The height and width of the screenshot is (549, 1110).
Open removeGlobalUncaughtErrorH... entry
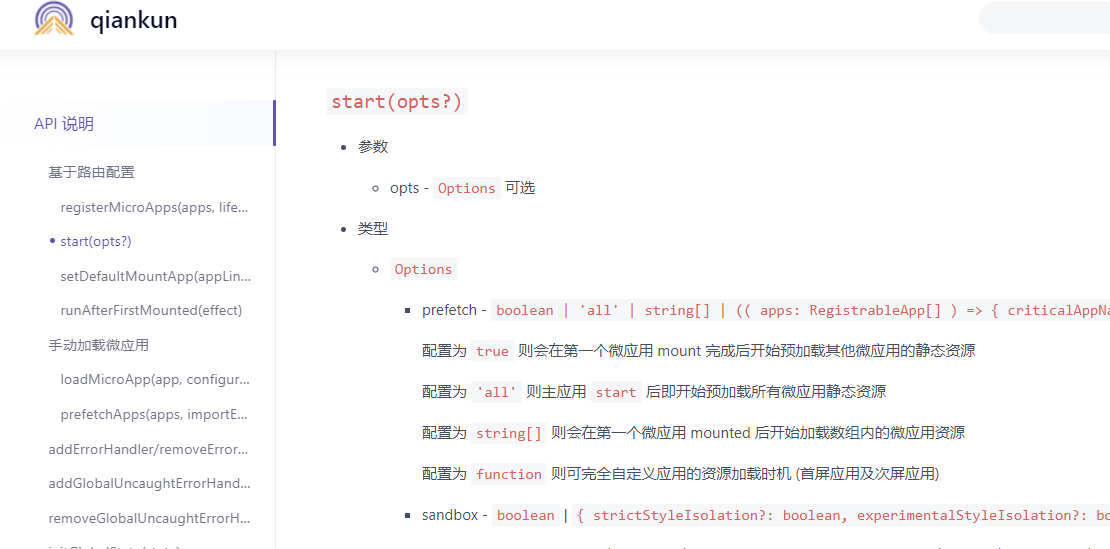(x=149, y=518)
